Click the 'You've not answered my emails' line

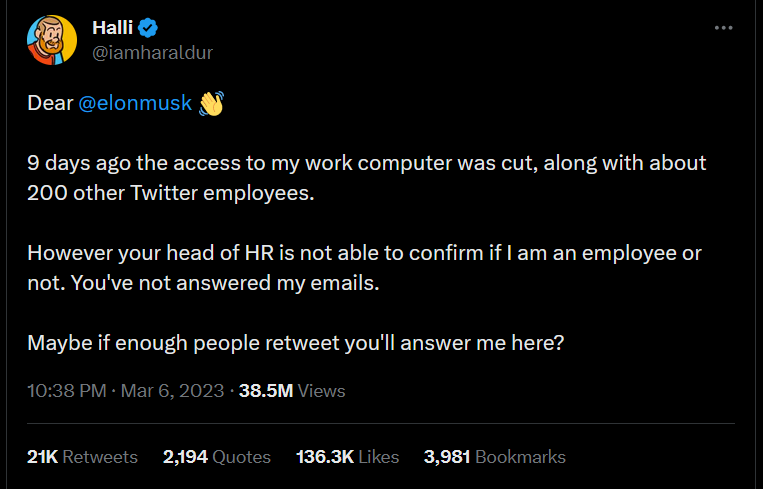pos(225,283)
